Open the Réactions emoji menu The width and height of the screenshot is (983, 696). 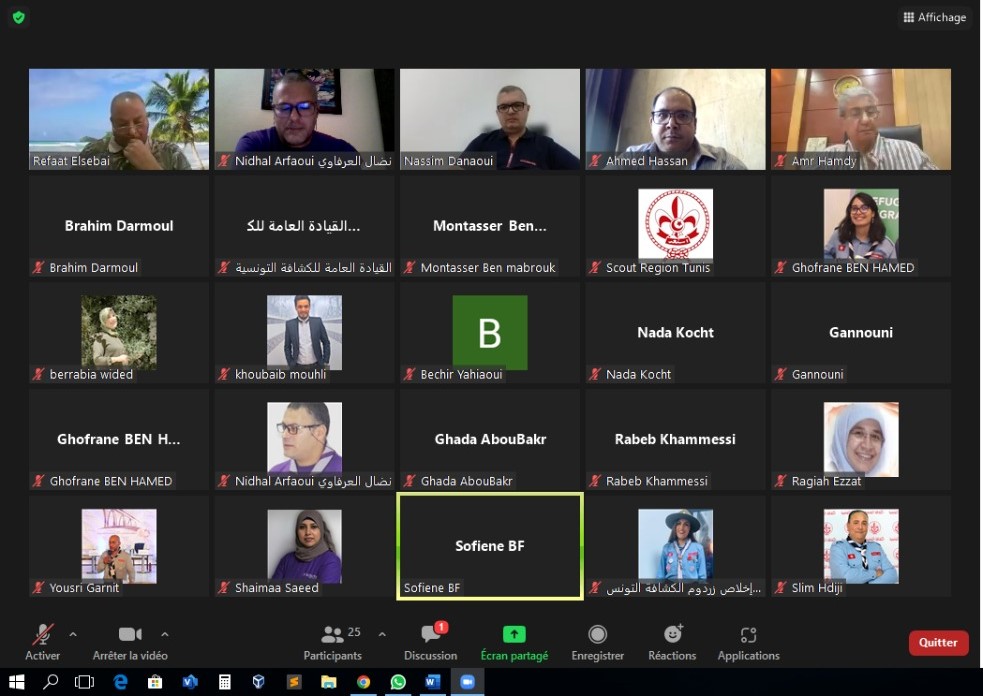tap(672, 635)
